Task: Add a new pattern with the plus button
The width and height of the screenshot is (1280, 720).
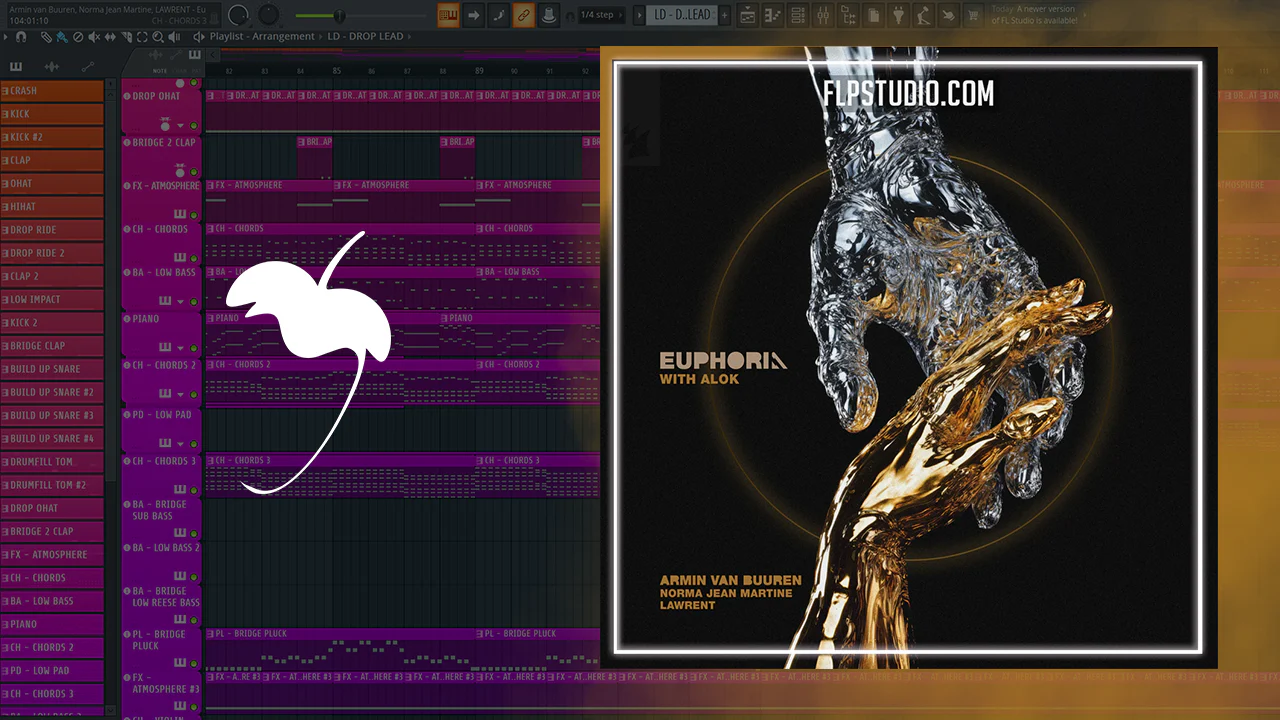Action: [725, 15]
